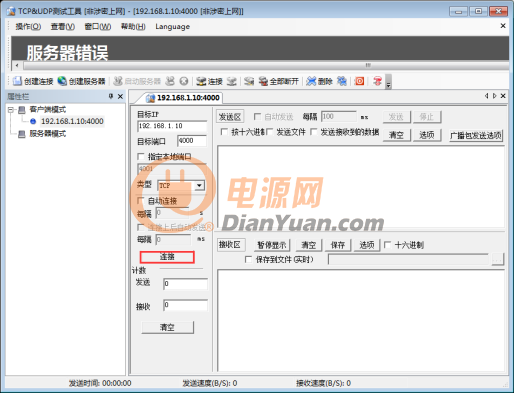
Task: Click the 选项 button in receive area
Action: 367,245
